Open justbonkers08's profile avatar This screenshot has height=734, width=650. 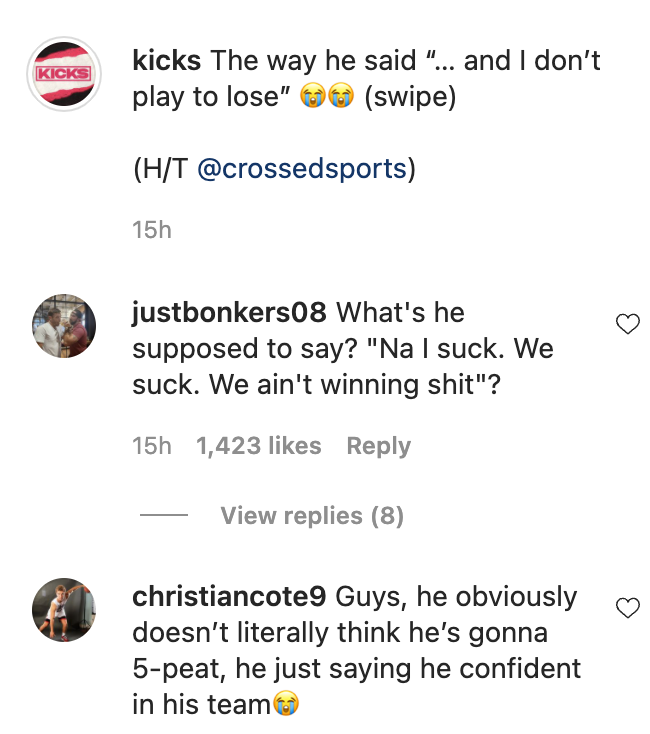[x=64, y=326]
